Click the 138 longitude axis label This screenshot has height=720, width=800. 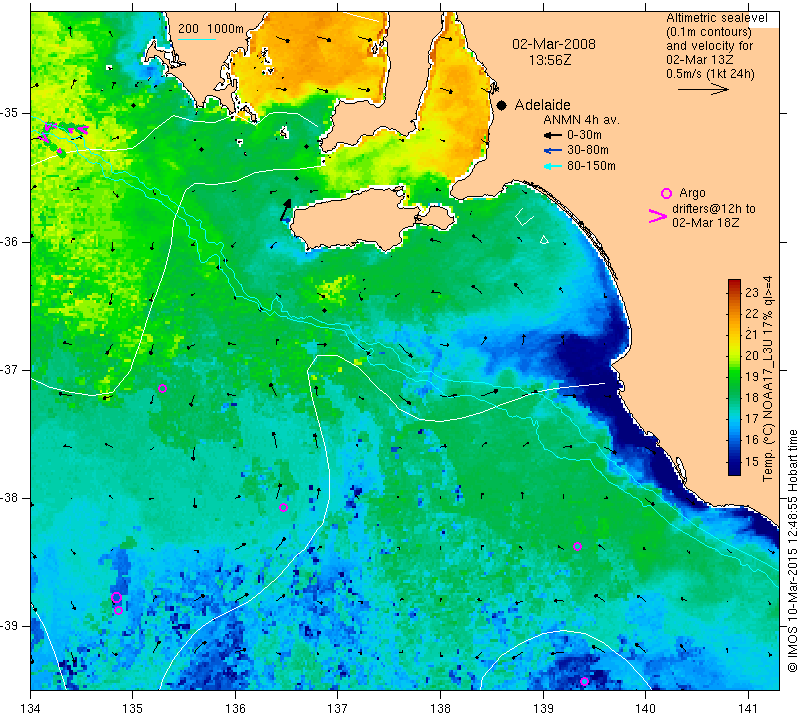(x=440, y=708)
